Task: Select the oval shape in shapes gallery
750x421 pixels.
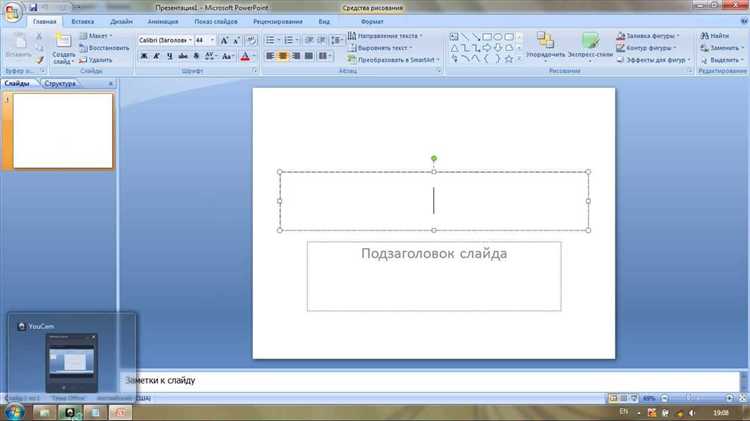Action: pyautogui.click(x=498, y=37)
